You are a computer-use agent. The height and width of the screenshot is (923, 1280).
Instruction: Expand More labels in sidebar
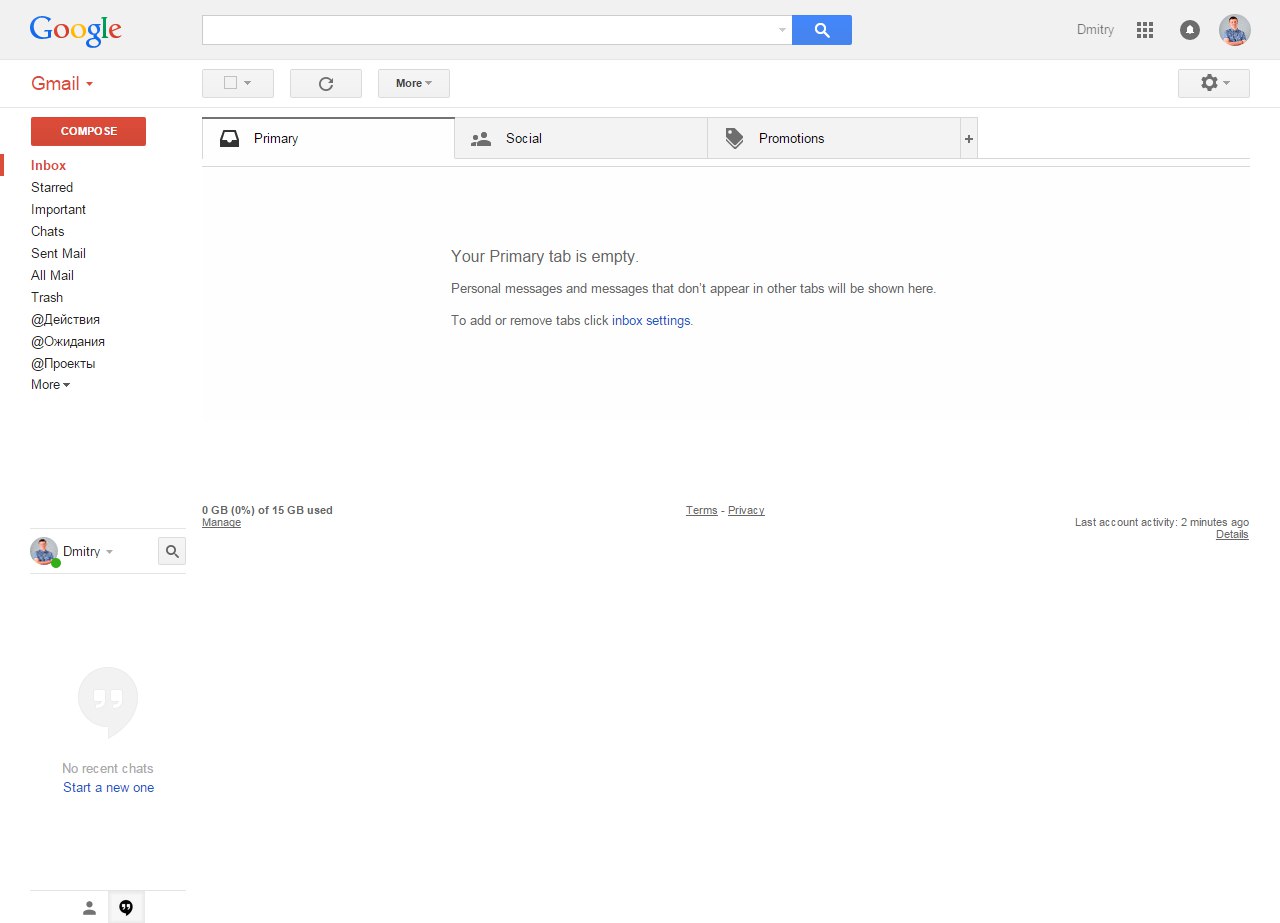(x=50, y=384)
